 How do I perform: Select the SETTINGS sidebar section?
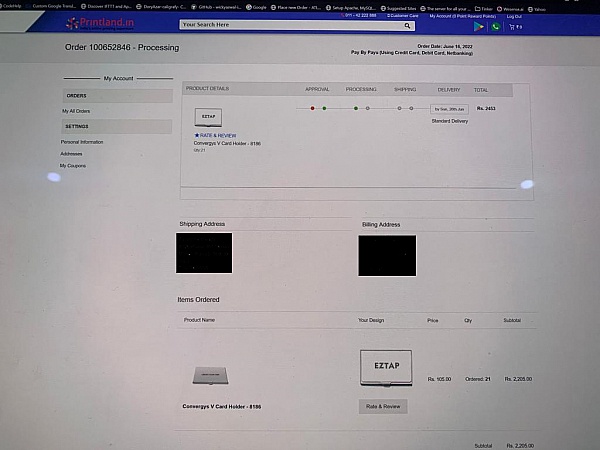pyautogui.click(x=117, y=126)
